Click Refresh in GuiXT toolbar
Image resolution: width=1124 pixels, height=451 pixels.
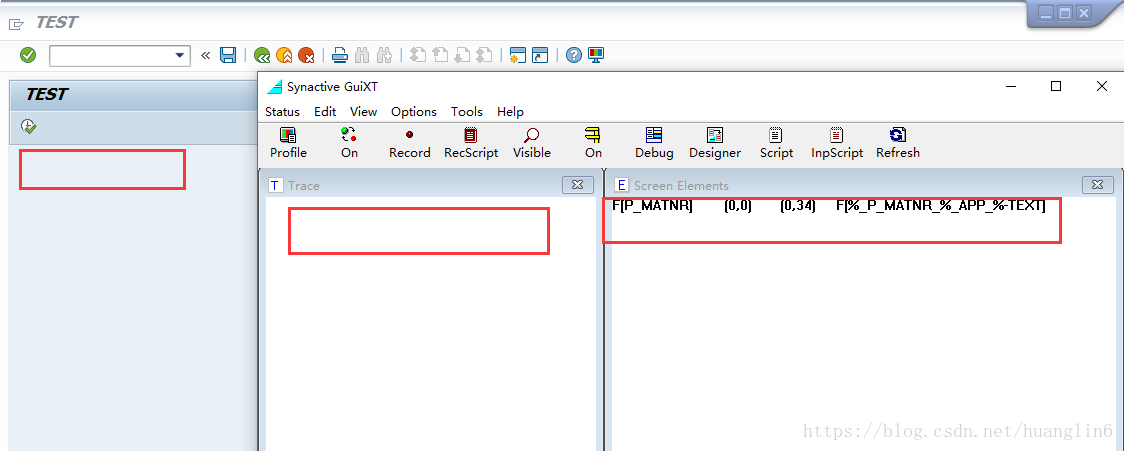tap(897, 143)
